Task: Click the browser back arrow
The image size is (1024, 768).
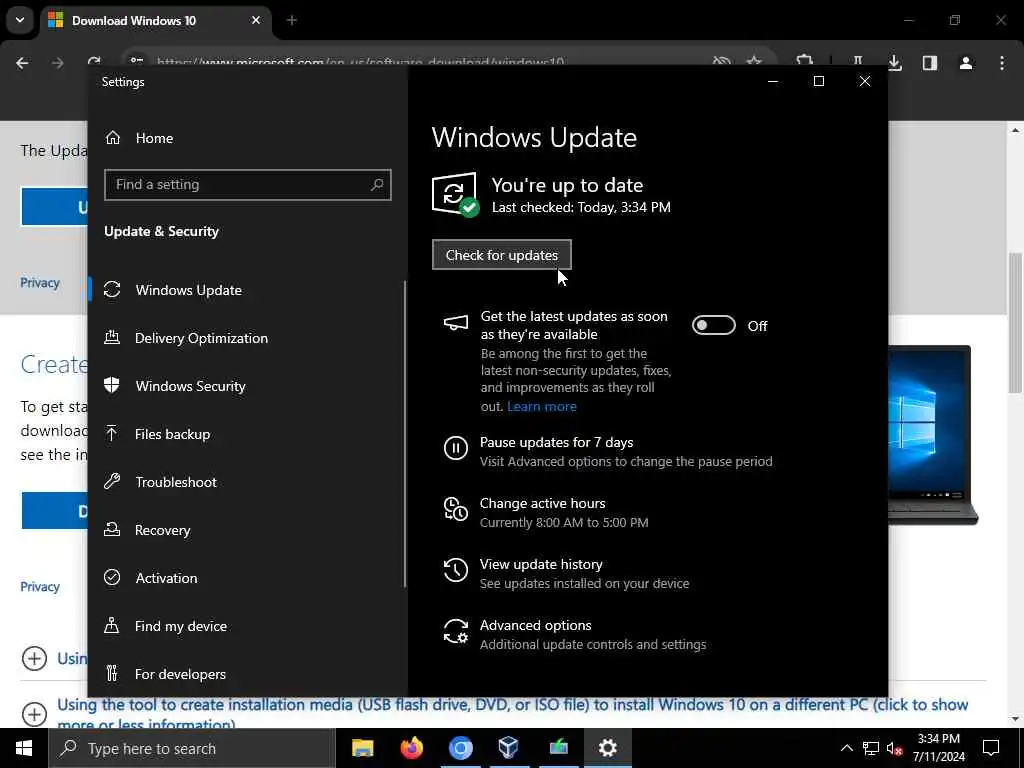Action: tap(22, 63)
